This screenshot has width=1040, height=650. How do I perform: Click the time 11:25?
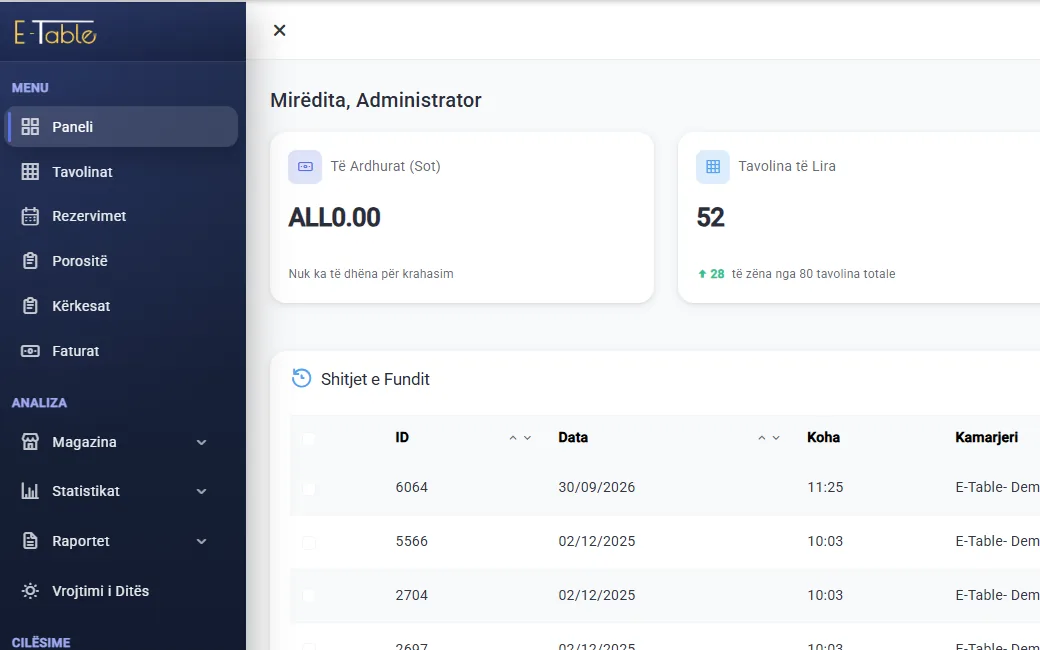click(x=825, y=488)
